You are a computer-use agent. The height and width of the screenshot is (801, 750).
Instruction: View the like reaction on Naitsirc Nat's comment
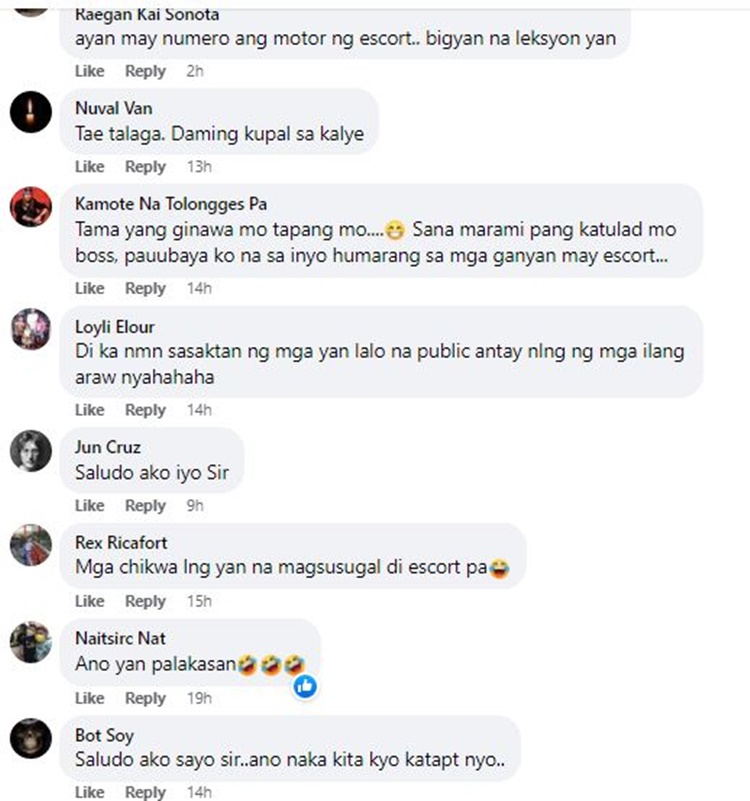tap(305, 686)
